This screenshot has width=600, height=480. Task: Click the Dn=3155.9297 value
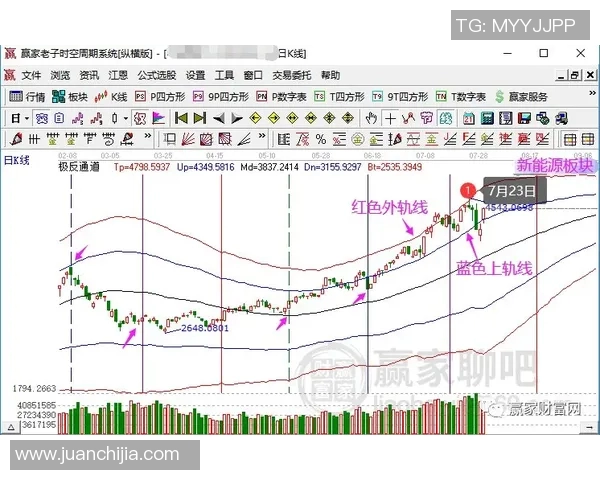(333, 167)
